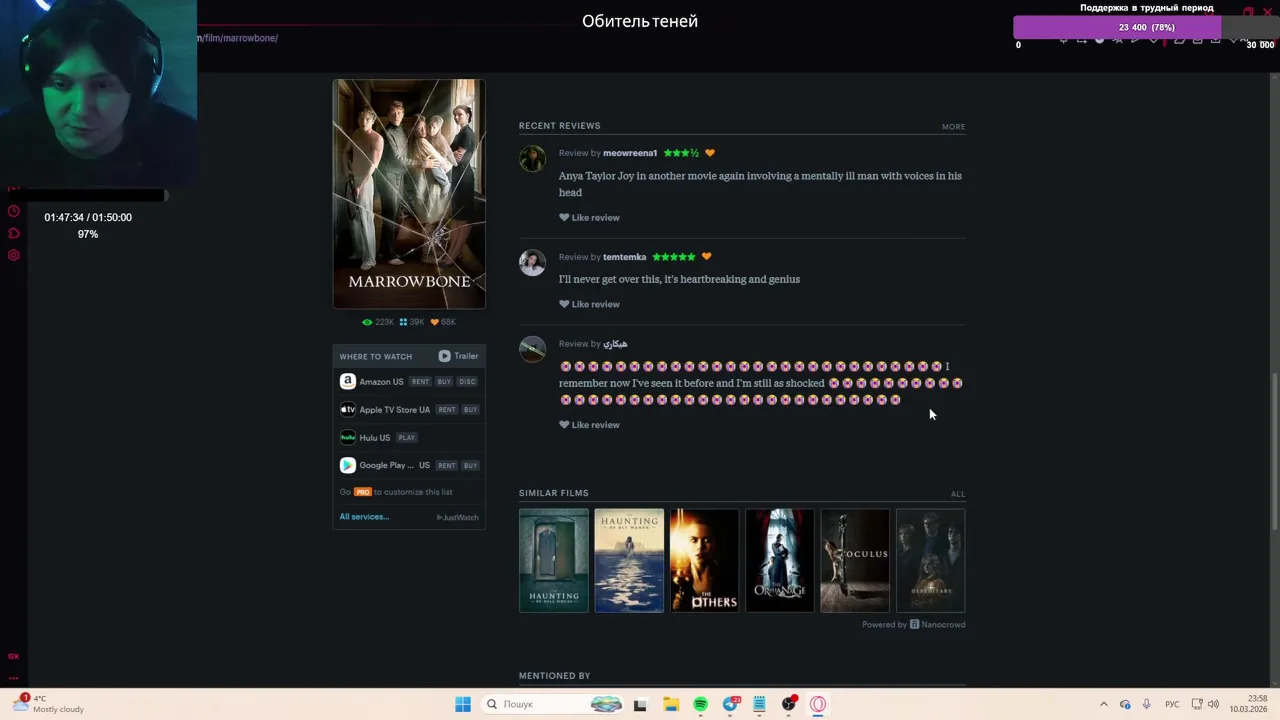Click the PRO badge link
The height and width of the screenshot is (720, 1280).
tap(362, 492)
